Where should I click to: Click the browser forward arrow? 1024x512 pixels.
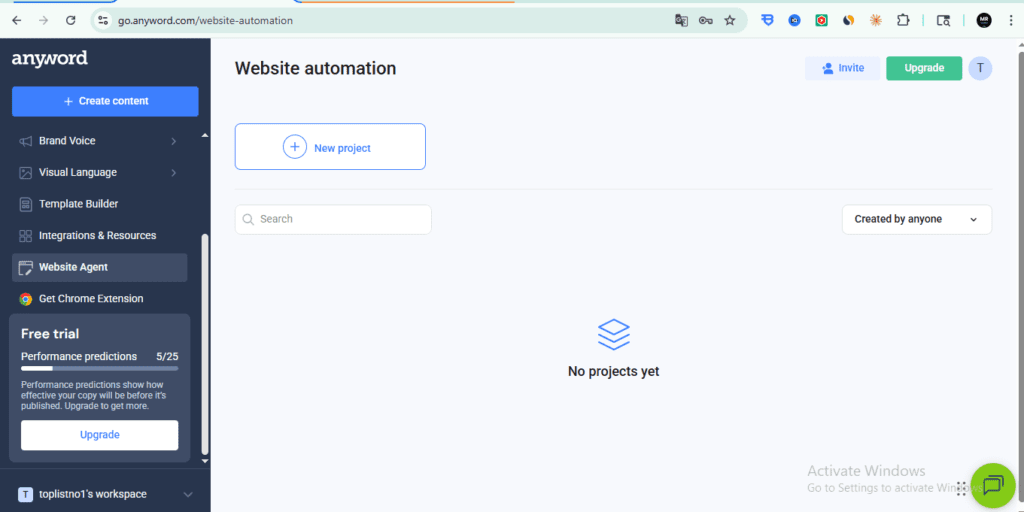click(x=44, y=20)
